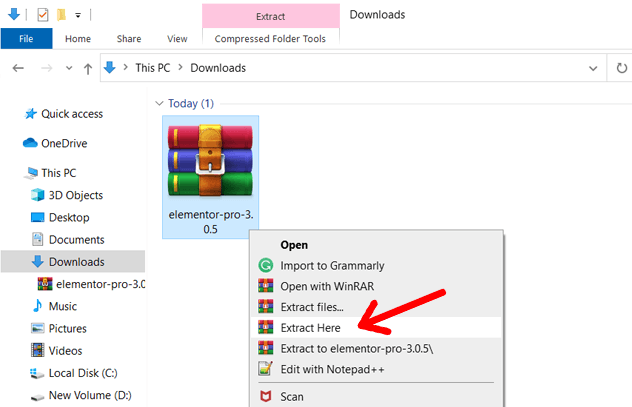This screenshot has height=407, width=632.
Task: Click the New Volume (D:) drive icon
Action: [37, 397]
